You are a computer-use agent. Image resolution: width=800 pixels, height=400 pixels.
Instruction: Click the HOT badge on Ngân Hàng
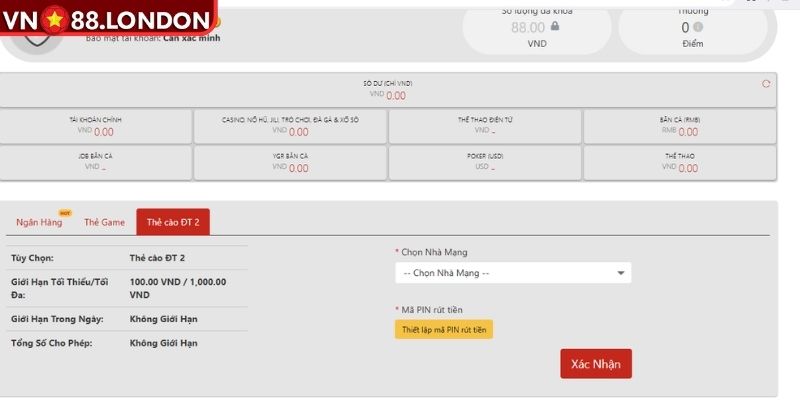point(65,212)
